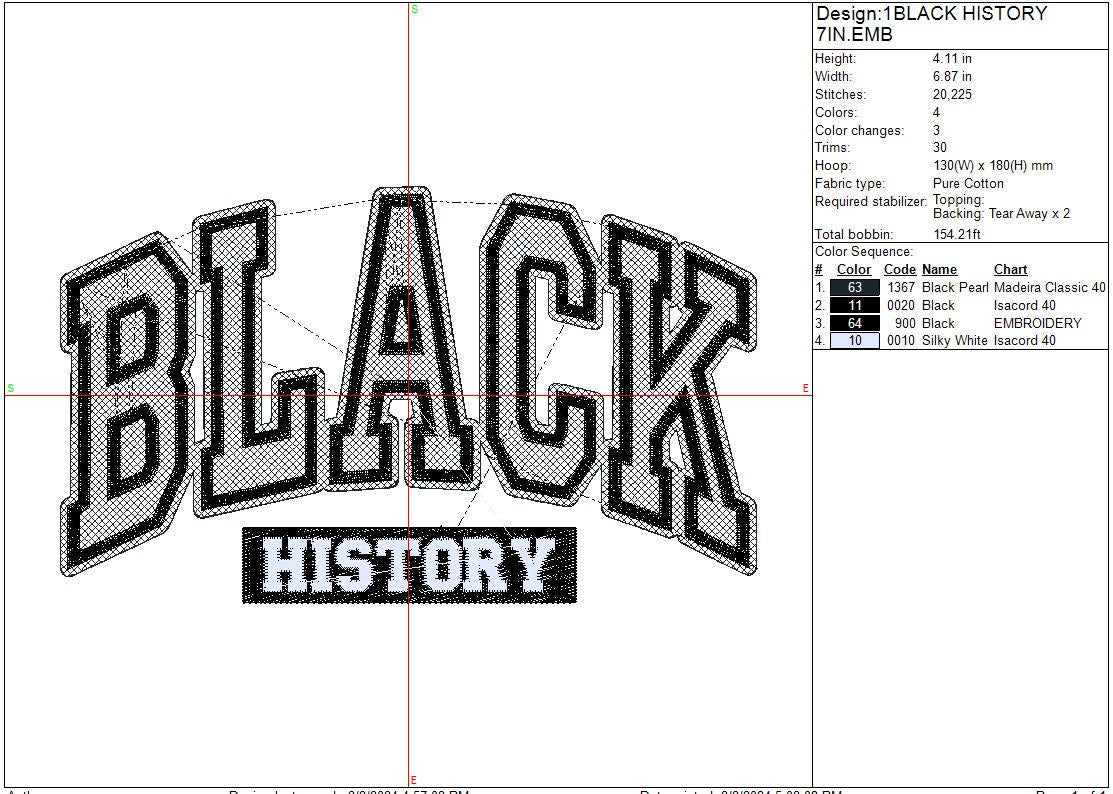Screen dimensions: 1113x794
Task: Click the Hoop size 130(W) x 180(H) mm
Action: (x=992, y=166)
